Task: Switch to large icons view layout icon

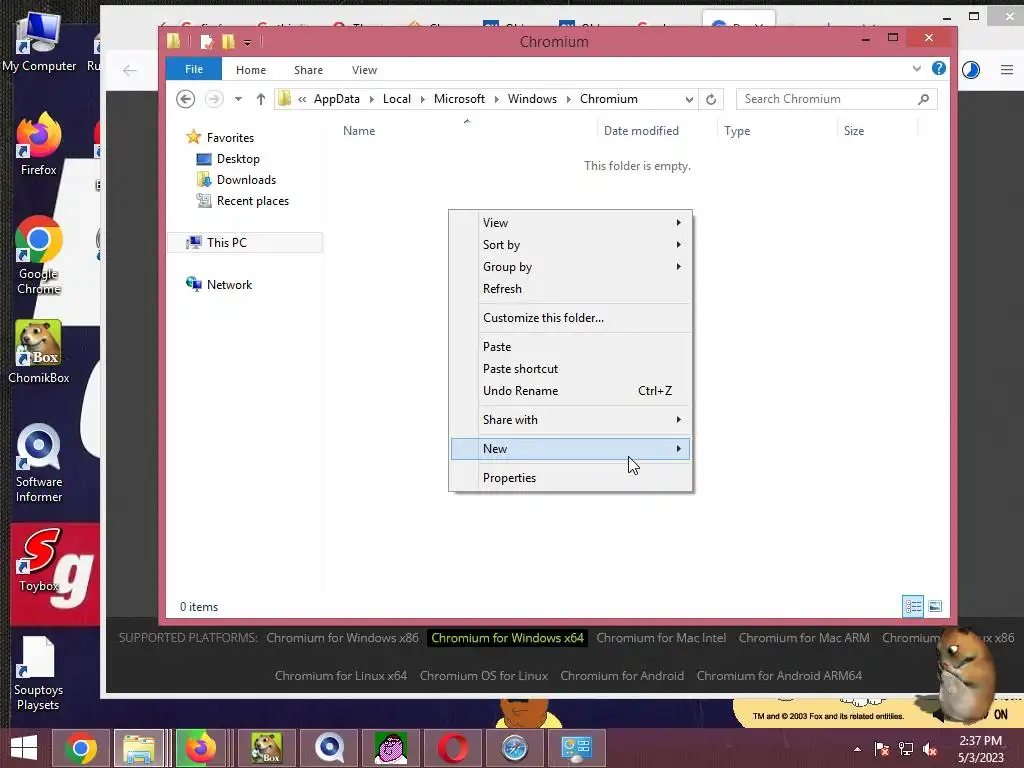Action: point(935,607)
